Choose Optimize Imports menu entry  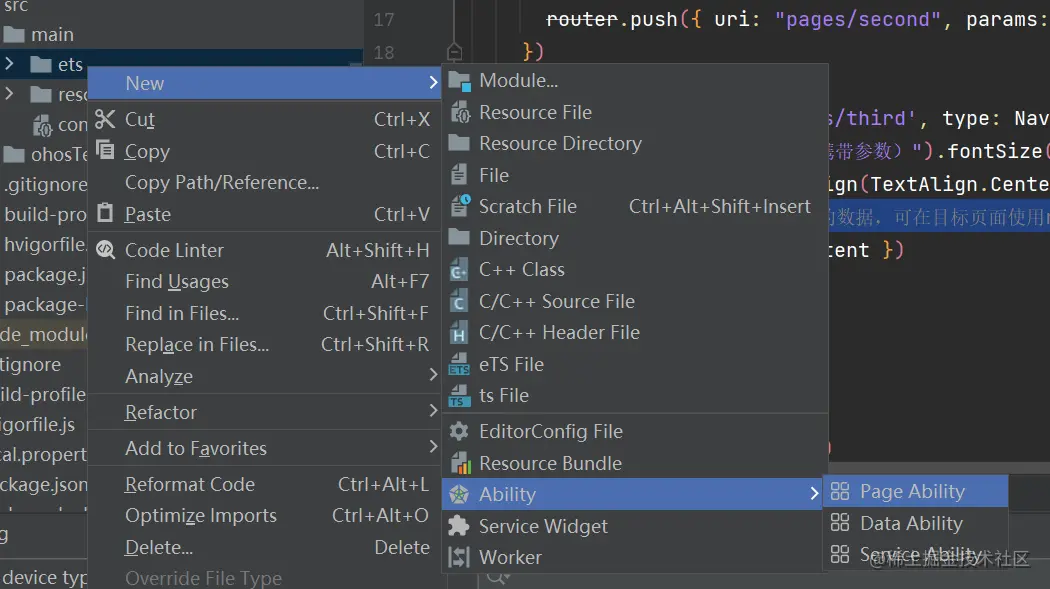(265, 515)
